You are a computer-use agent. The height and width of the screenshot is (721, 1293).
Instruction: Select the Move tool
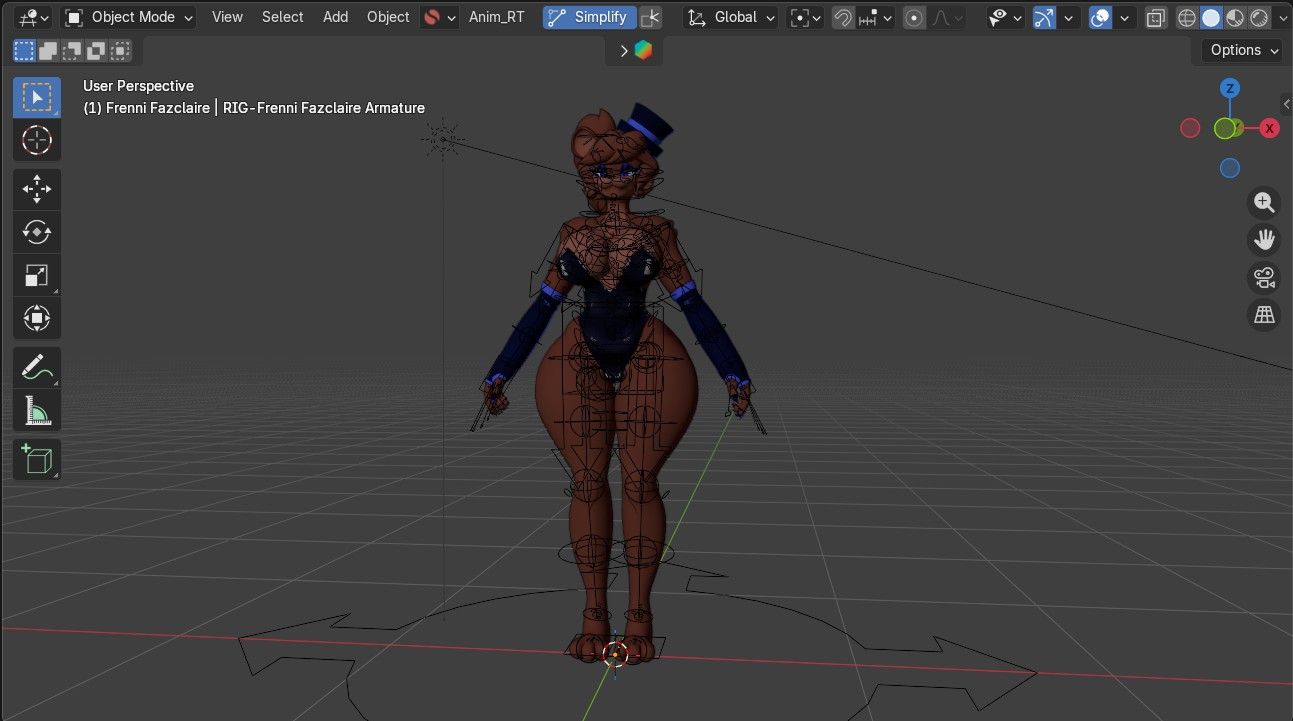37,189
